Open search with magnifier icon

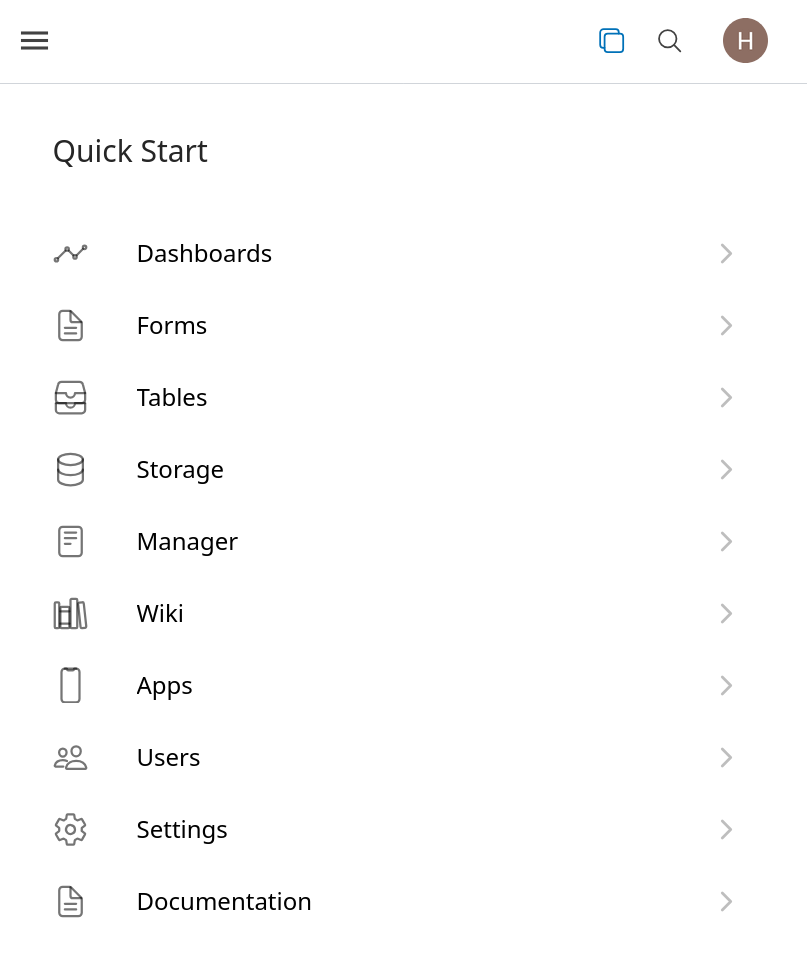click(669, 41)
